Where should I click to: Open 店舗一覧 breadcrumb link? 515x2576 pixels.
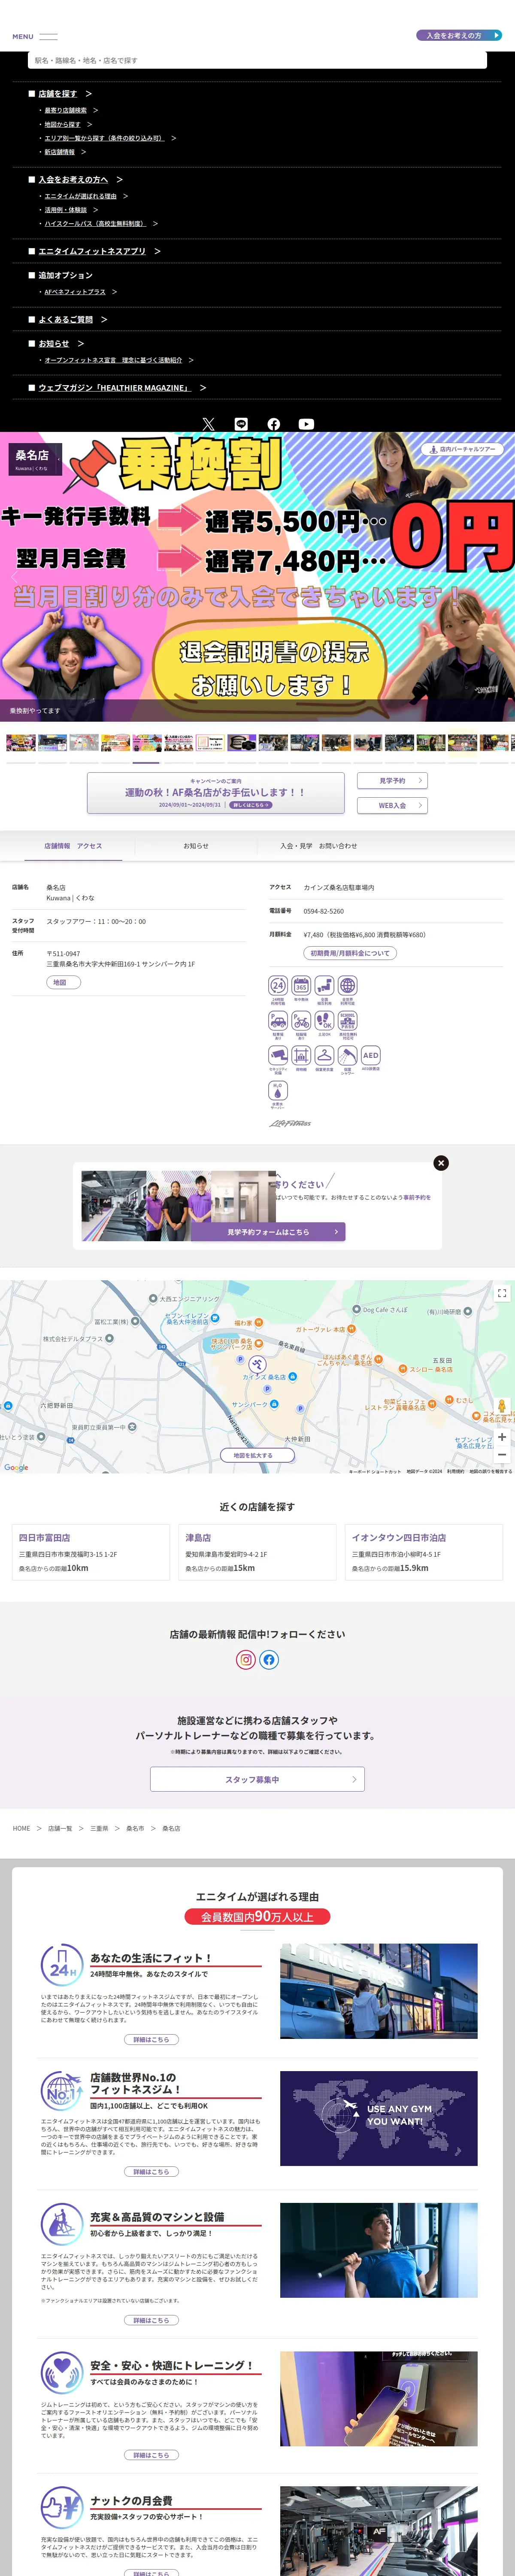click(60, 1828)
